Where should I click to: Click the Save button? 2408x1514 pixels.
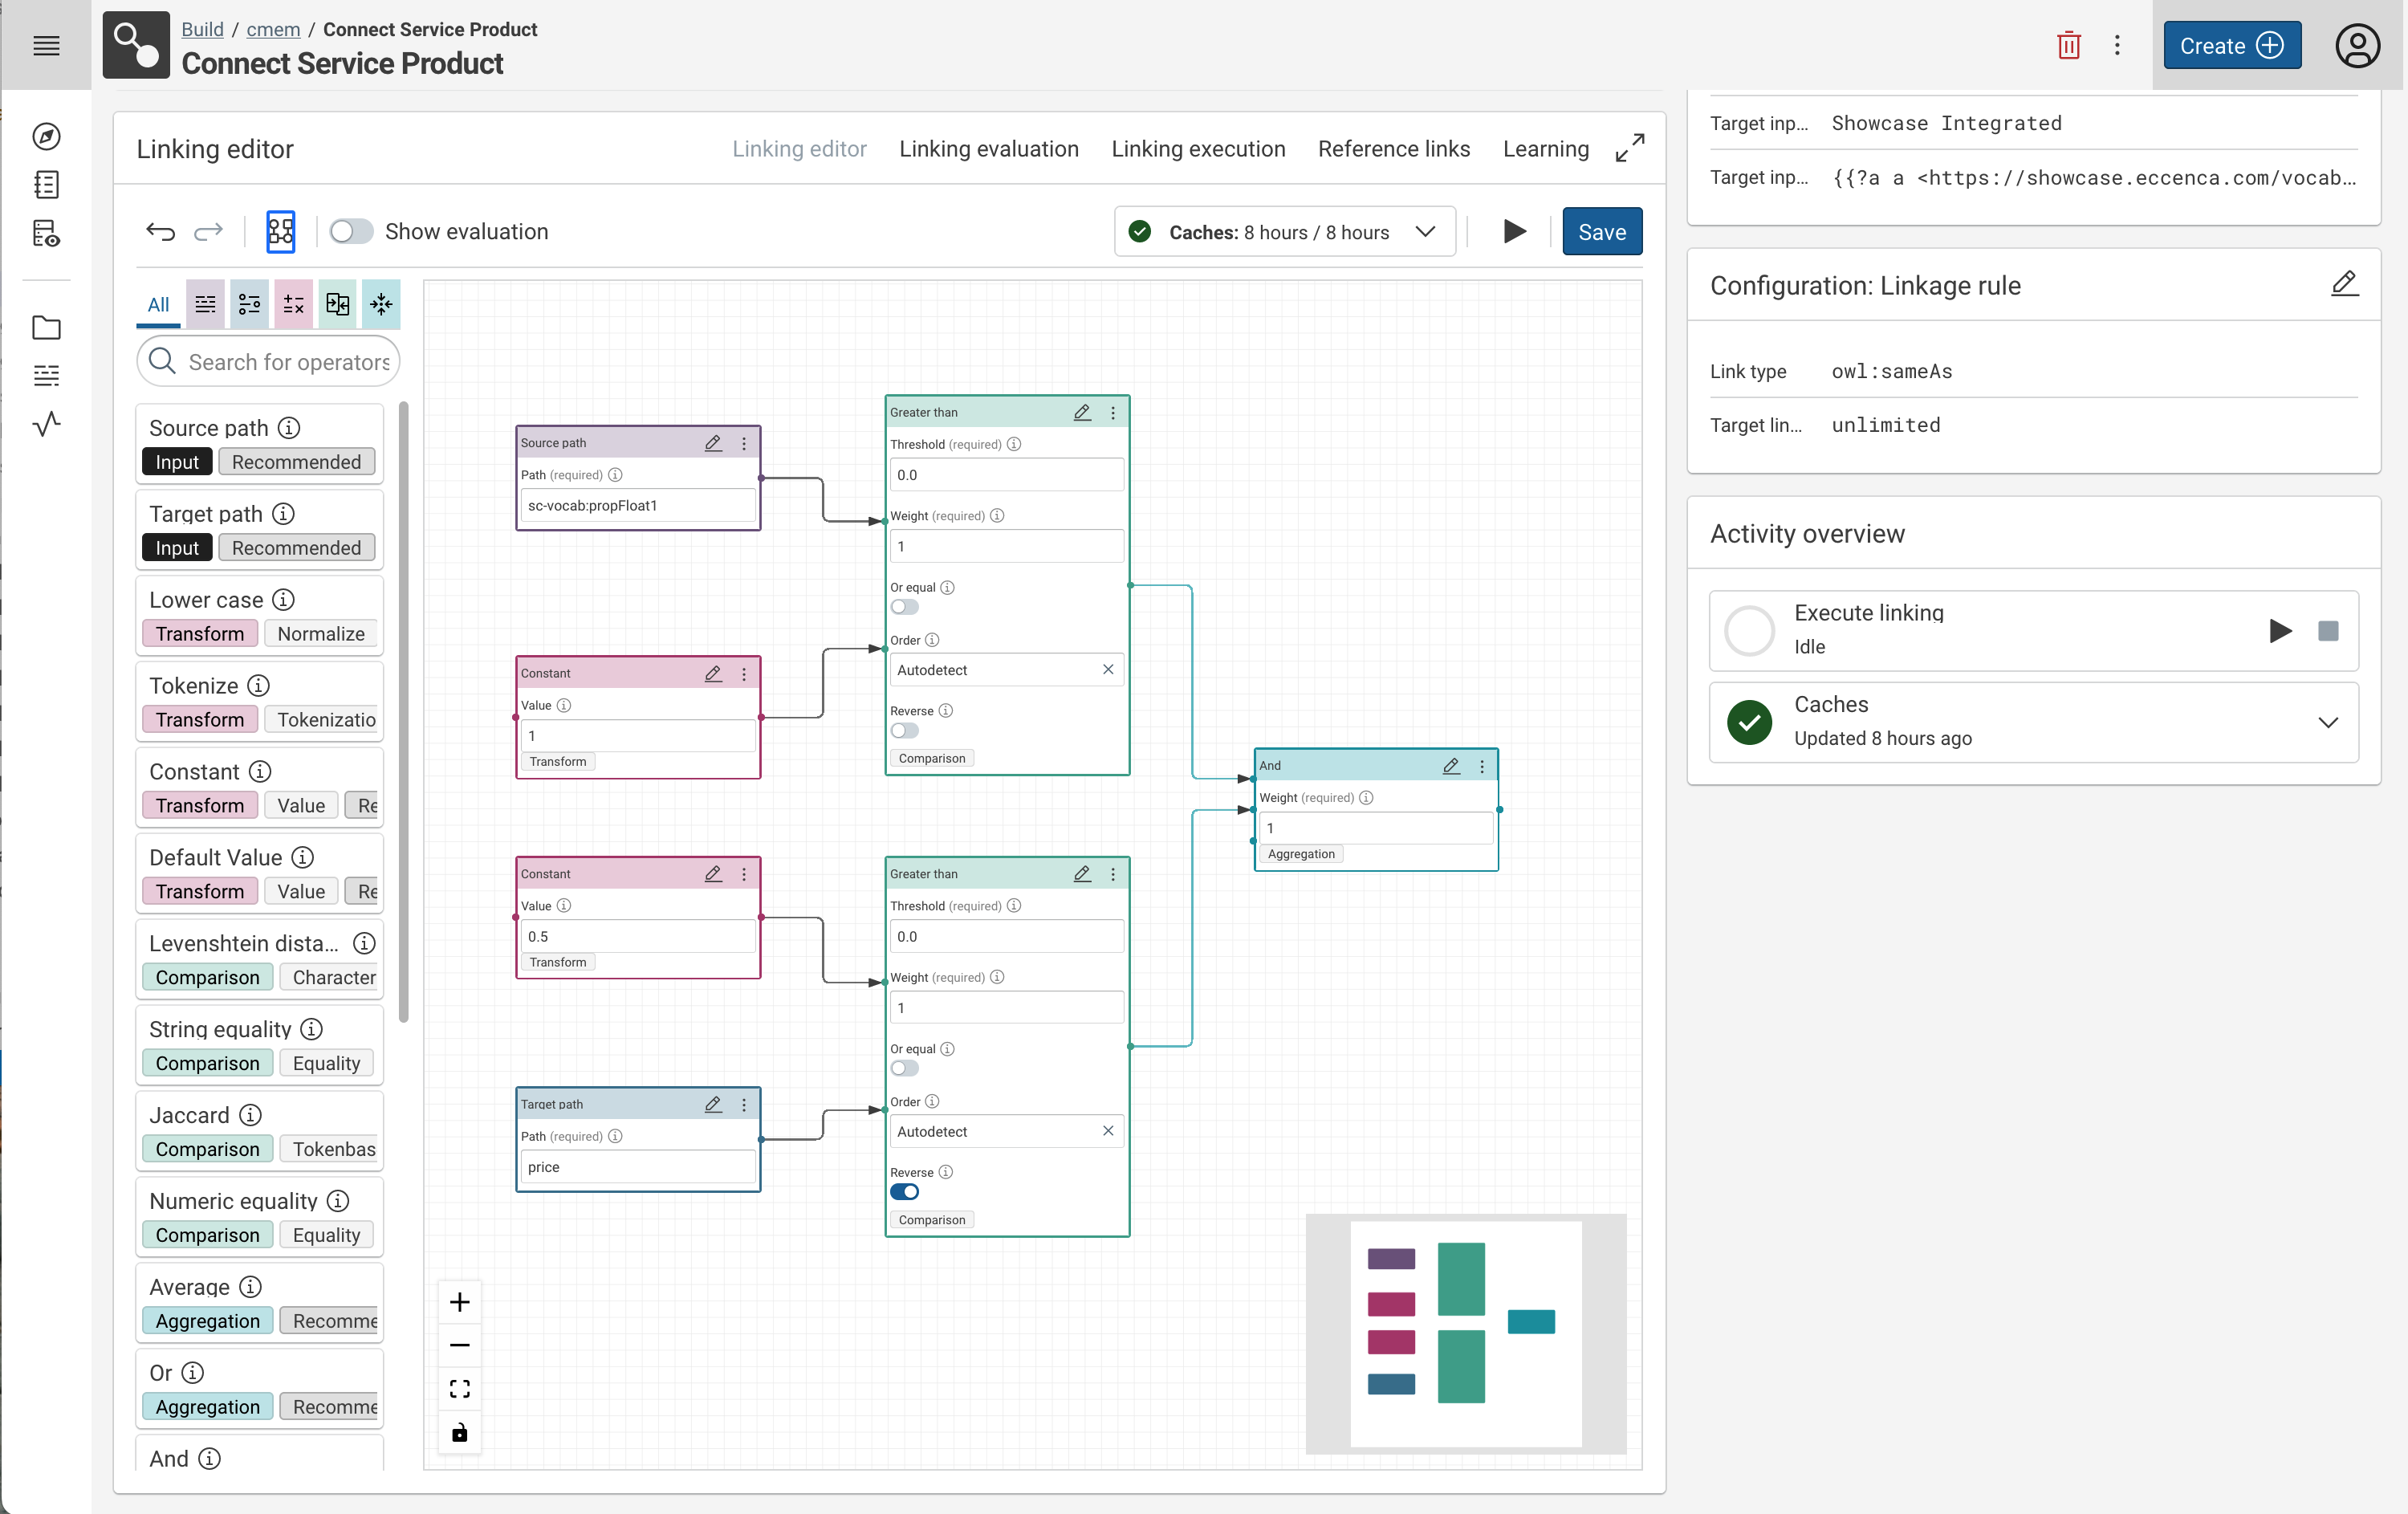[x=1602, y=231]
